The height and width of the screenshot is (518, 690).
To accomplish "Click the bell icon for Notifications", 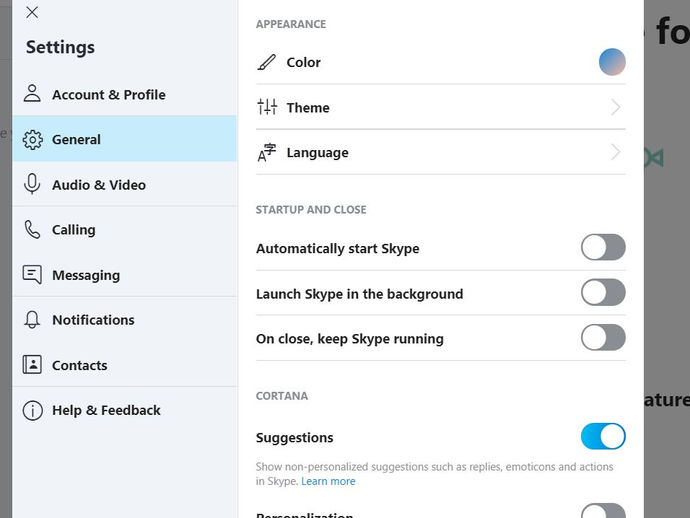I will click(x=32, y=320).
